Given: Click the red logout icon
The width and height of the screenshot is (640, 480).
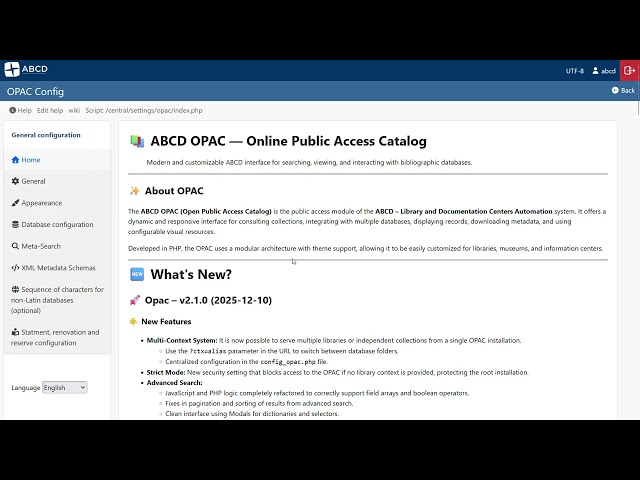Looking at the screenshot, I should (630, 70).
